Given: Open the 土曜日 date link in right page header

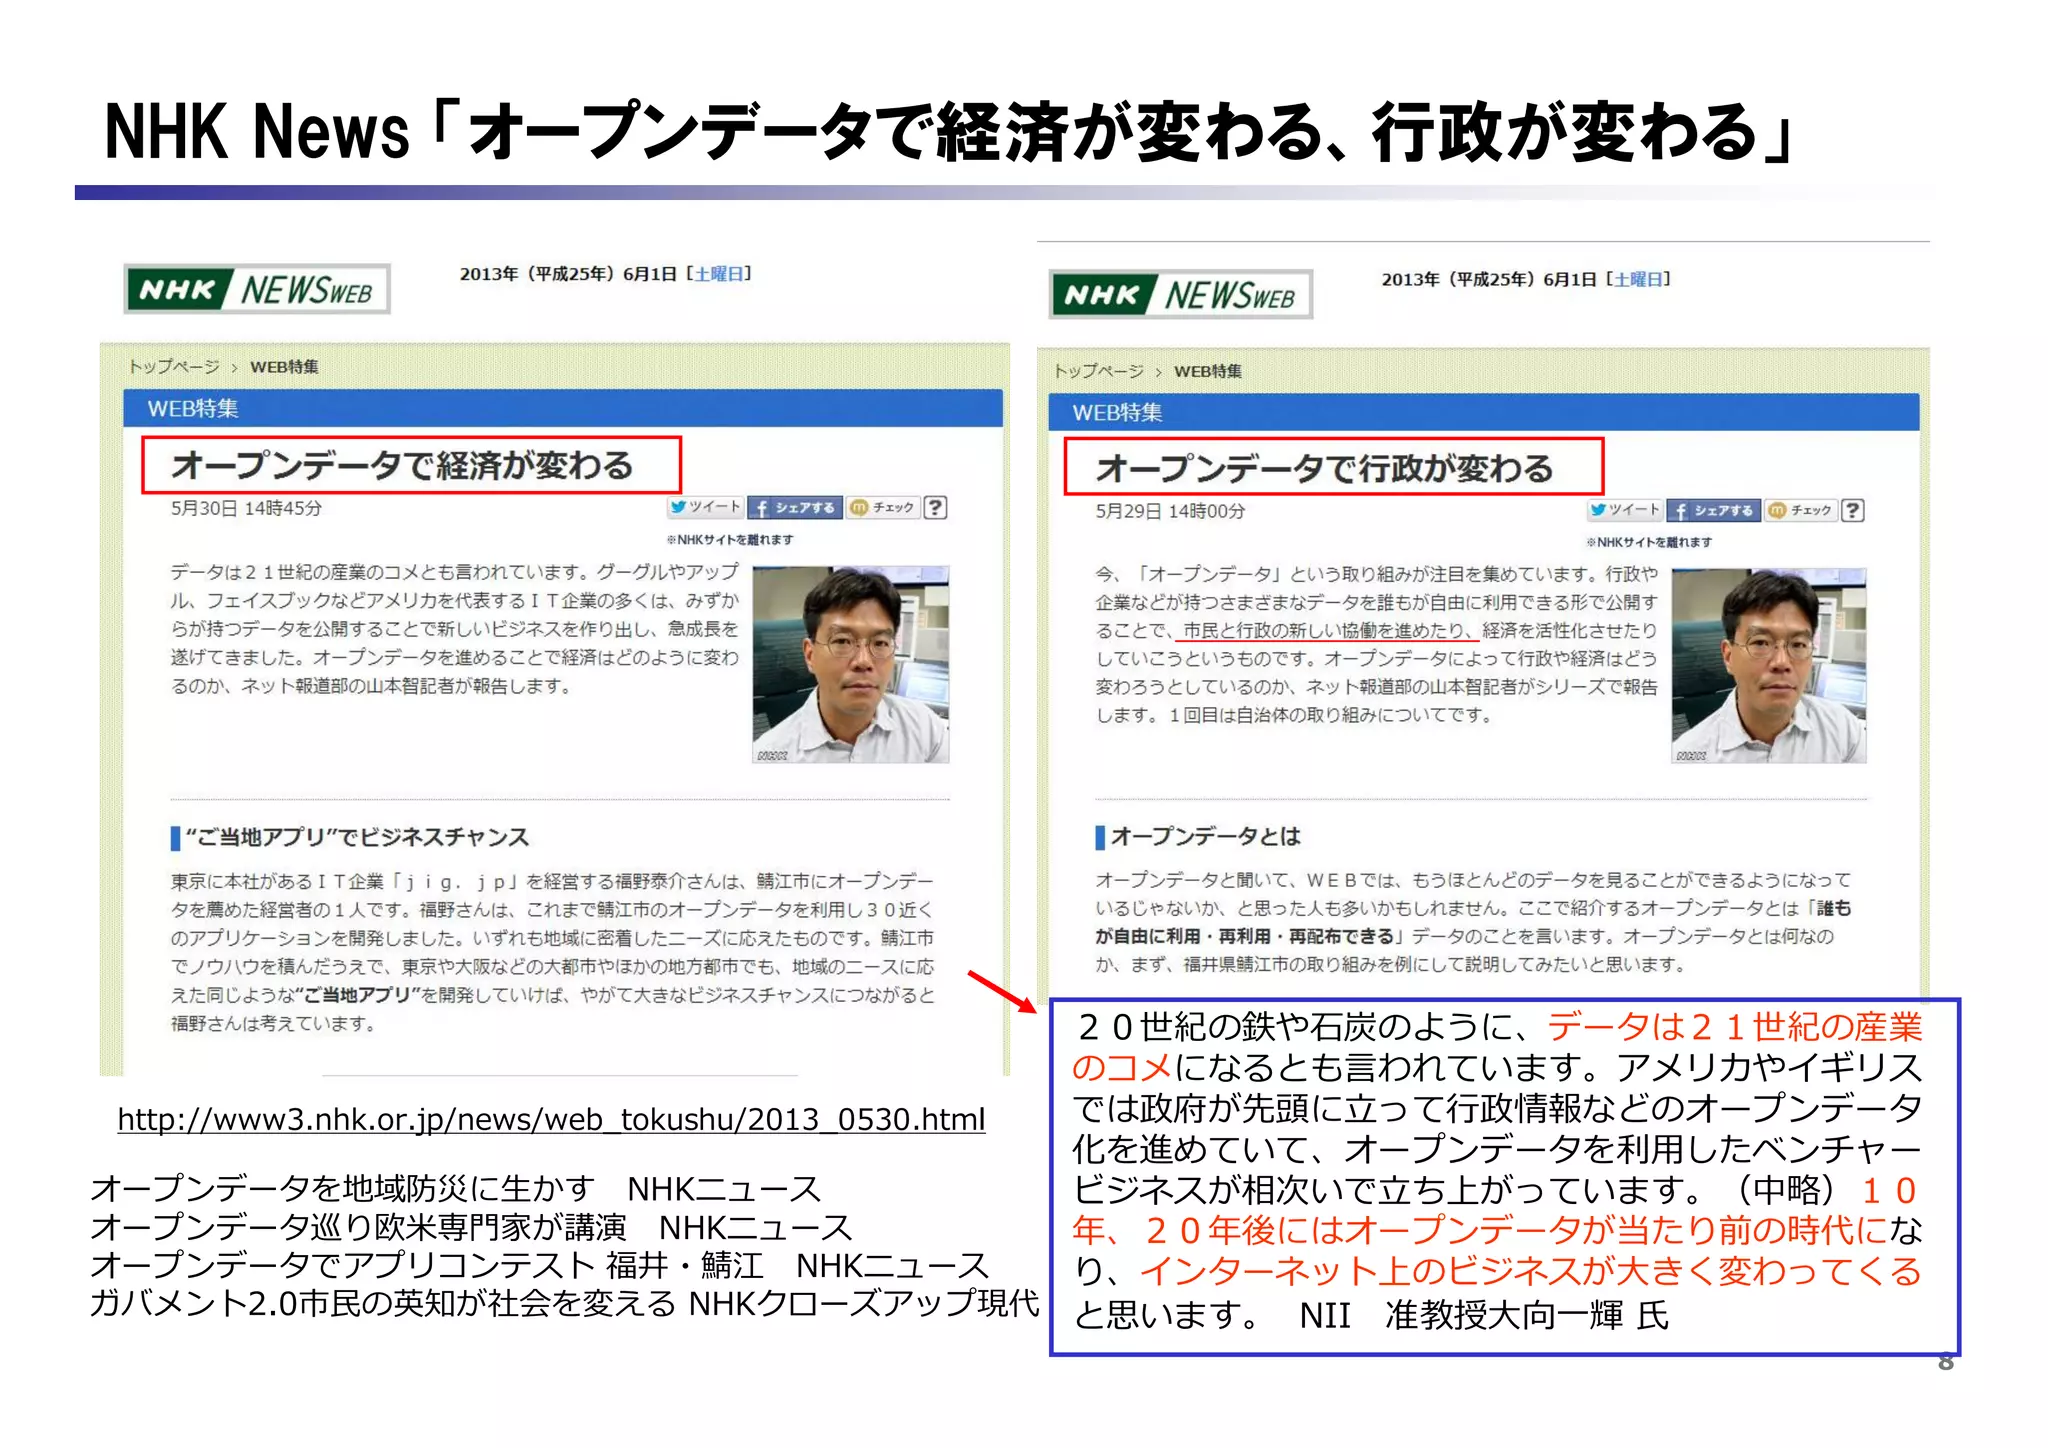Looking at the screenshot, I should 1640,279.
